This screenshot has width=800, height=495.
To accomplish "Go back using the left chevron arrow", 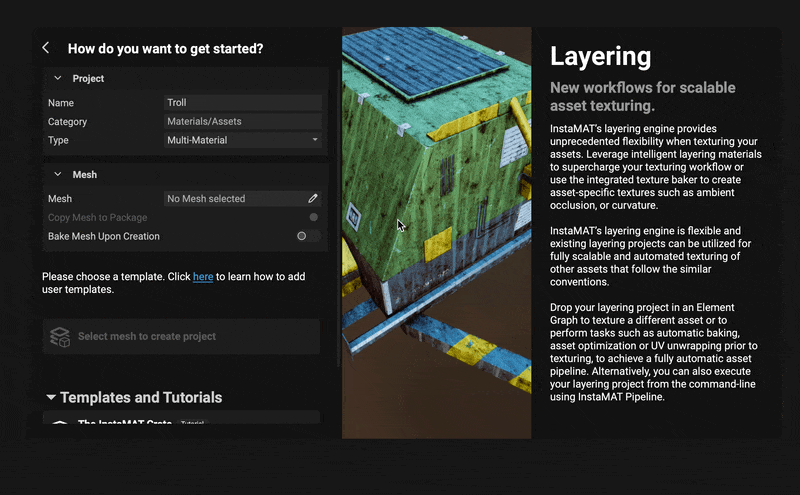I will pyautogui.click(x=46, y=48).
